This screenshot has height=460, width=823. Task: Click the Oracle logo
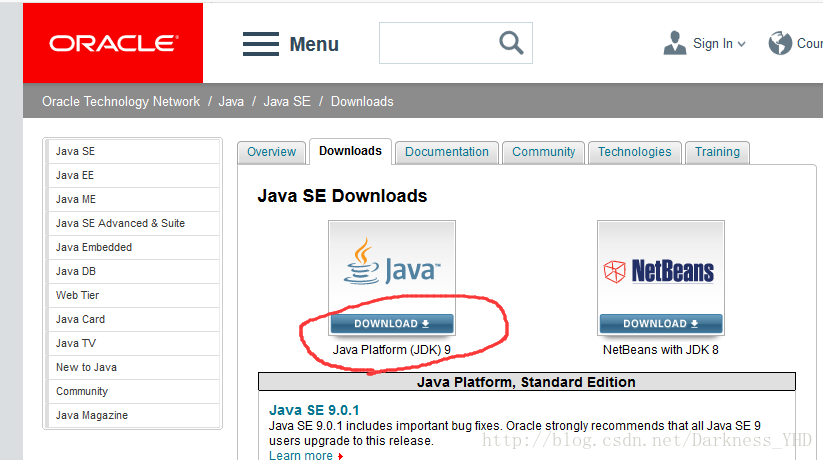coord(113,43)
